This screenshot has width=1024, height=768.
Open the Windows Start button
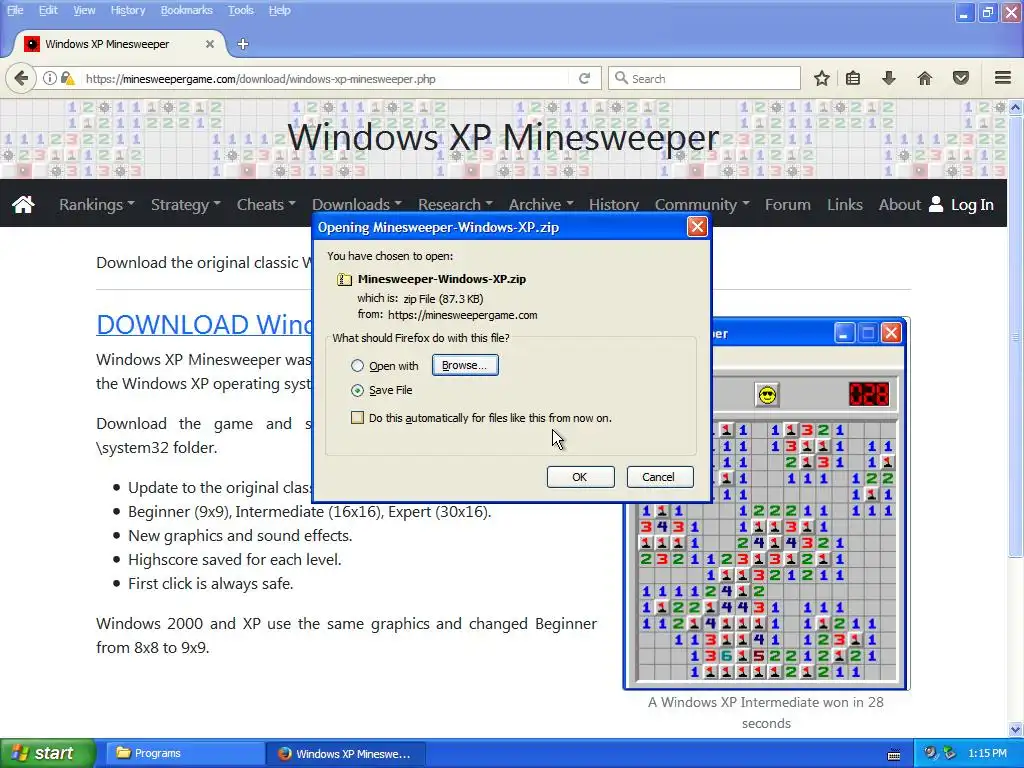click(47, 753)
